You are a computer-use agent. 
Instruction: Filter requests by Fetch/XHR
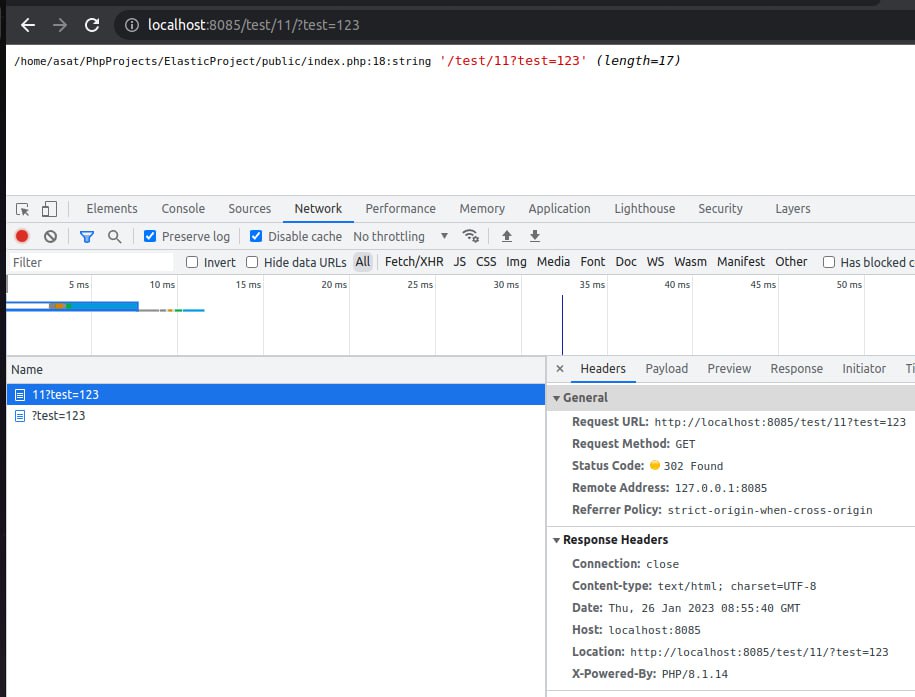[x=414, y=262]
